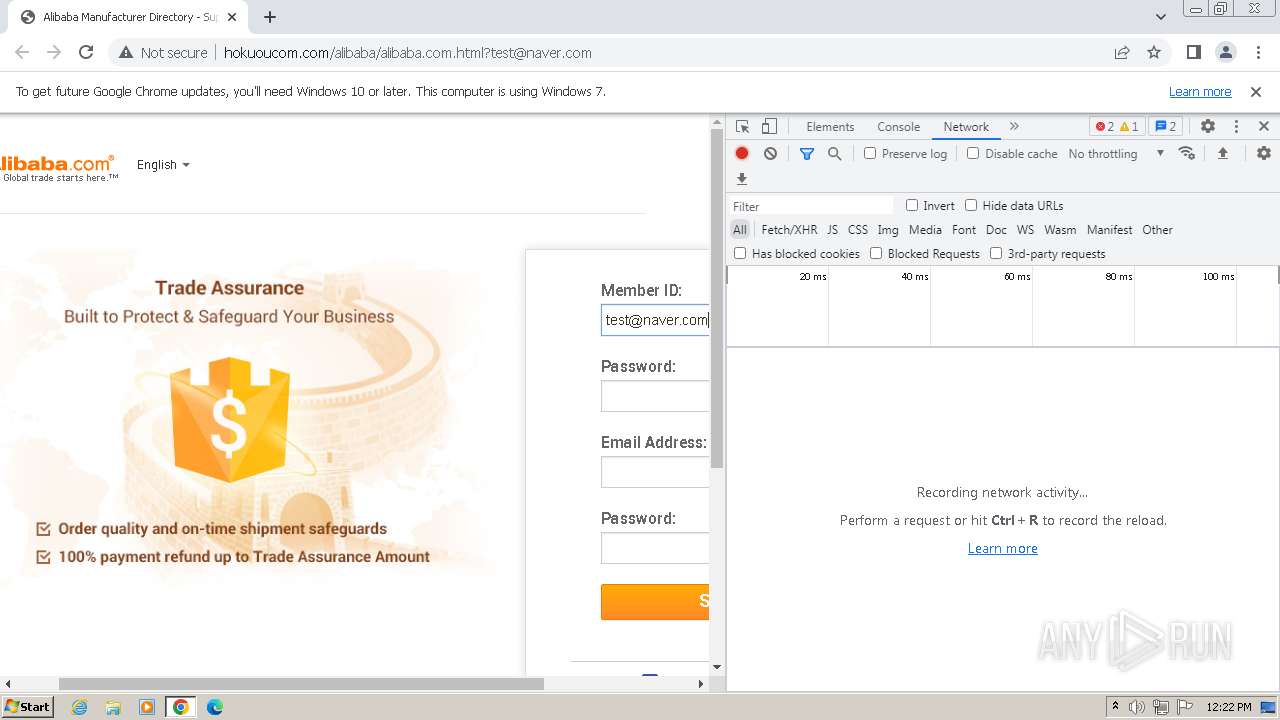Screen dimensions: 1280x720
Task: Clear the network log
Action: (x=770, y=153)
